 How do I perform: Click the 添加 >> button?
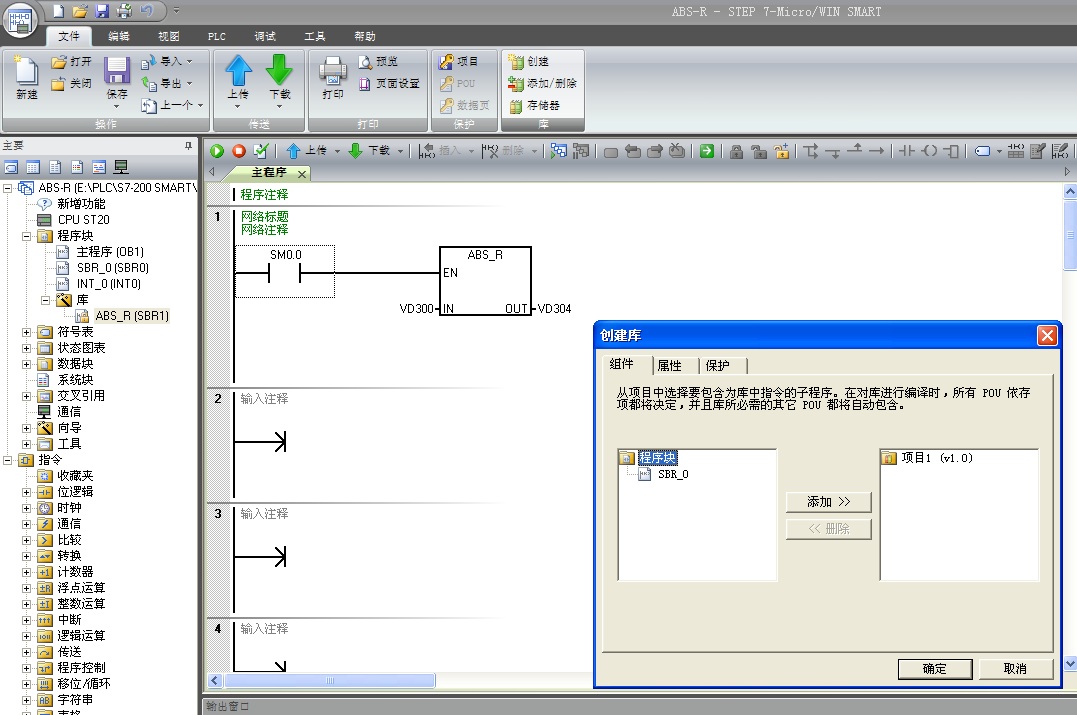(828, 502)
